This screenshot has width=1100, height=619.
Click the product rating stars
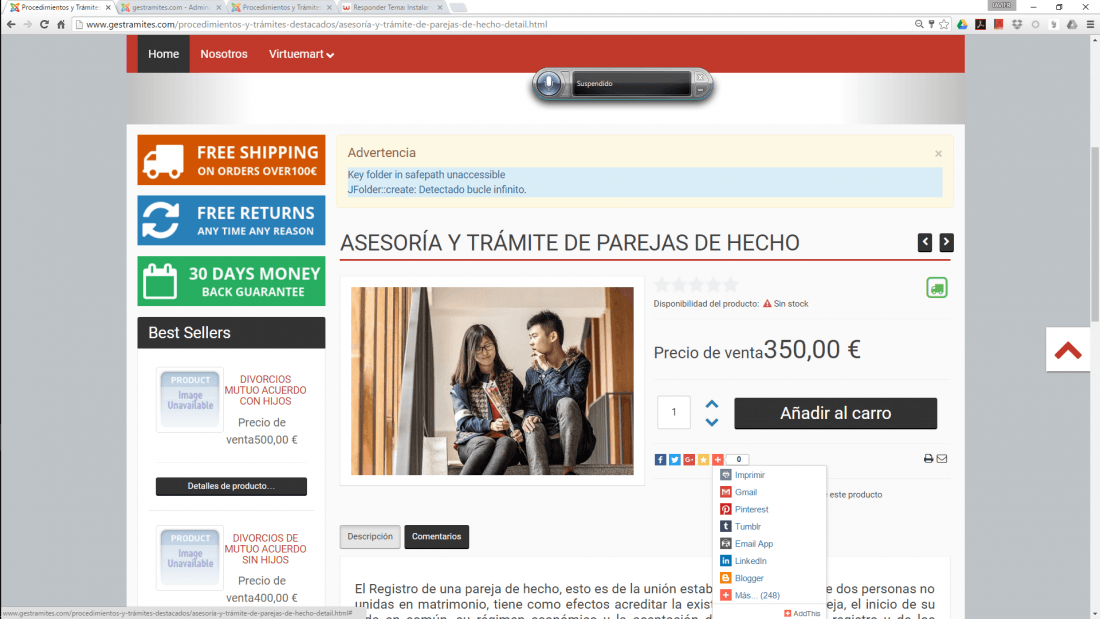[695, 285]
